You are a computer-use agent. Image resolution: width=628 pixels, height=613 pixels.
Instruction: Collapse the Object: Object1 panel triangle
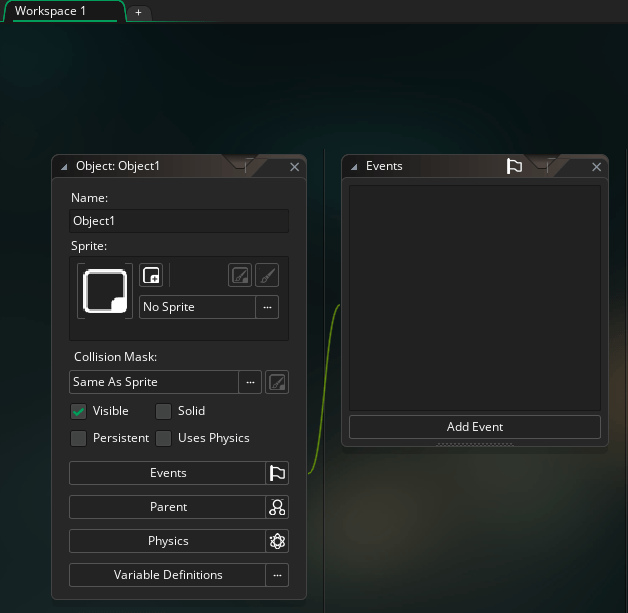click(x=64, y=167)
